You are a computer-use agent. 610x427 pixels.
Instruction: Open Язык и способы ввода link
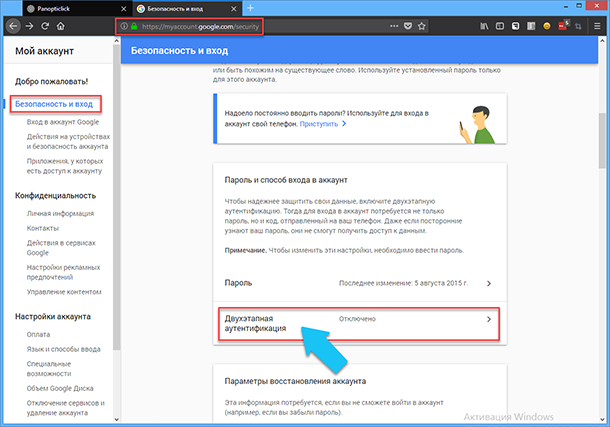(63, 349)
